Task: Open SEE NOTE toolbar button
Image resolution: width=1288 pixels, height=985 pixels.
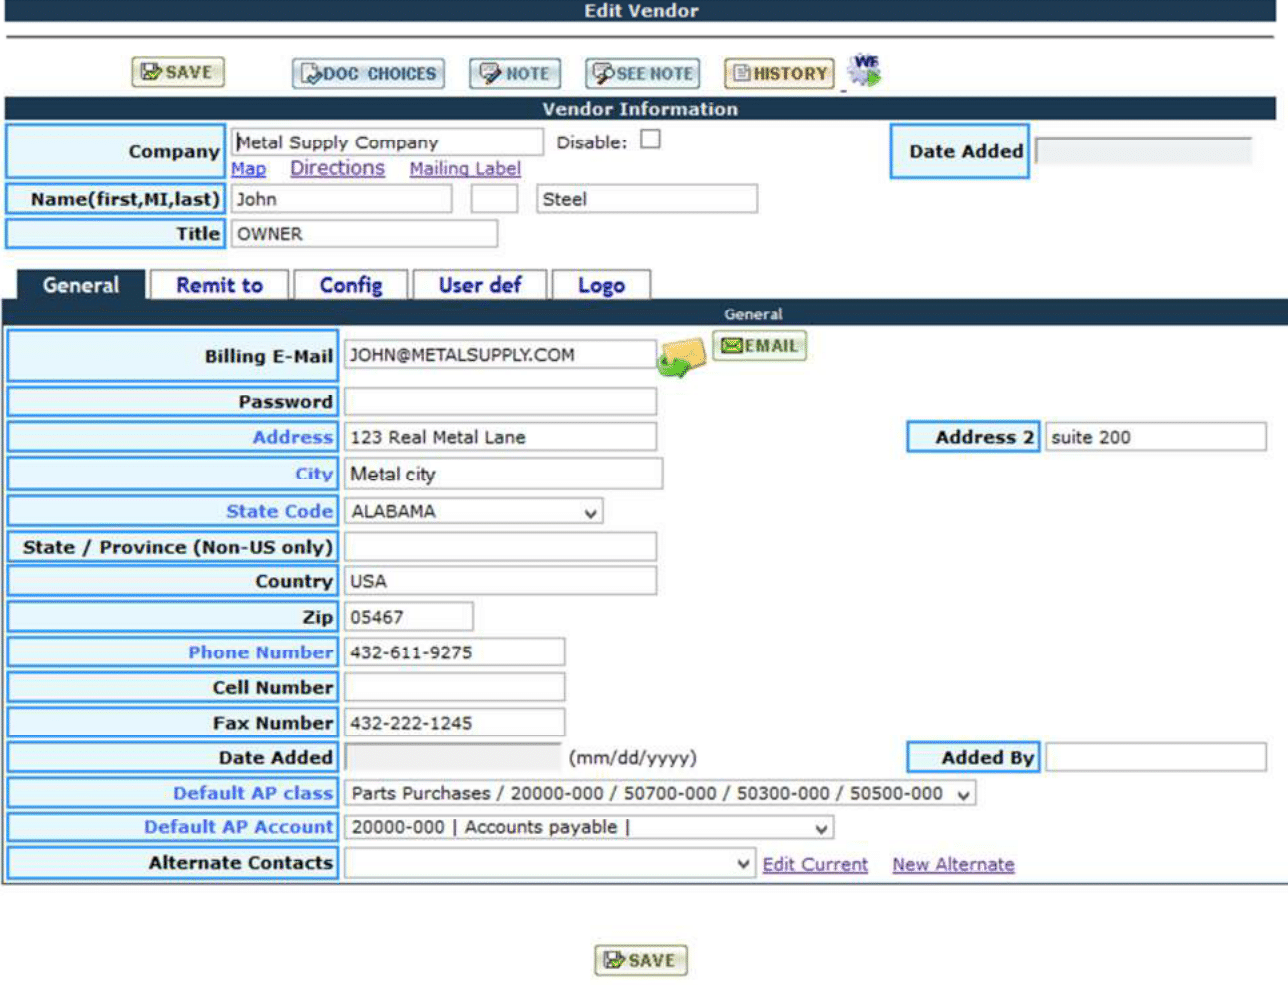Action: click(x=643, y=74)
